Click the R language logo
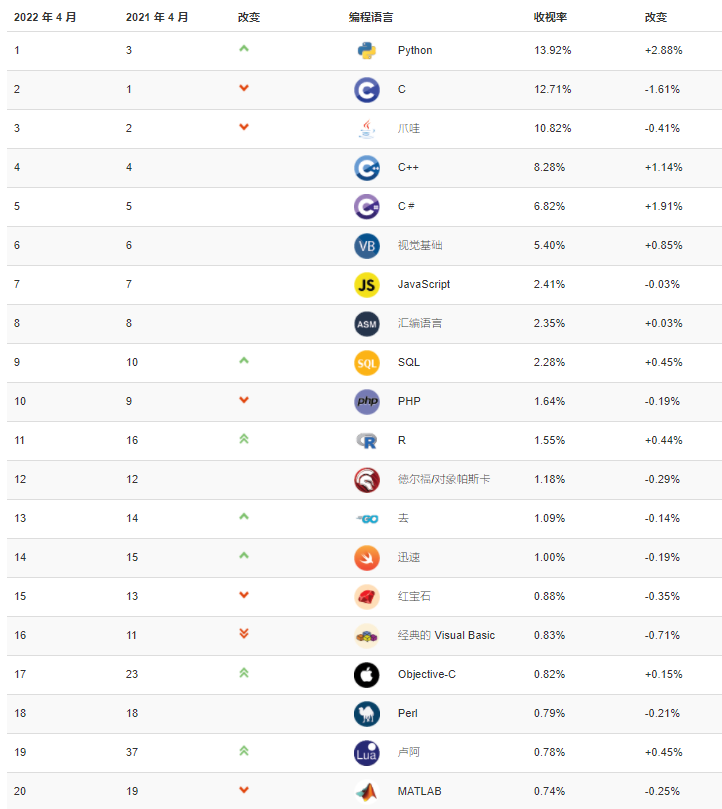Screen dimensions: 722x809 point(367,440)
